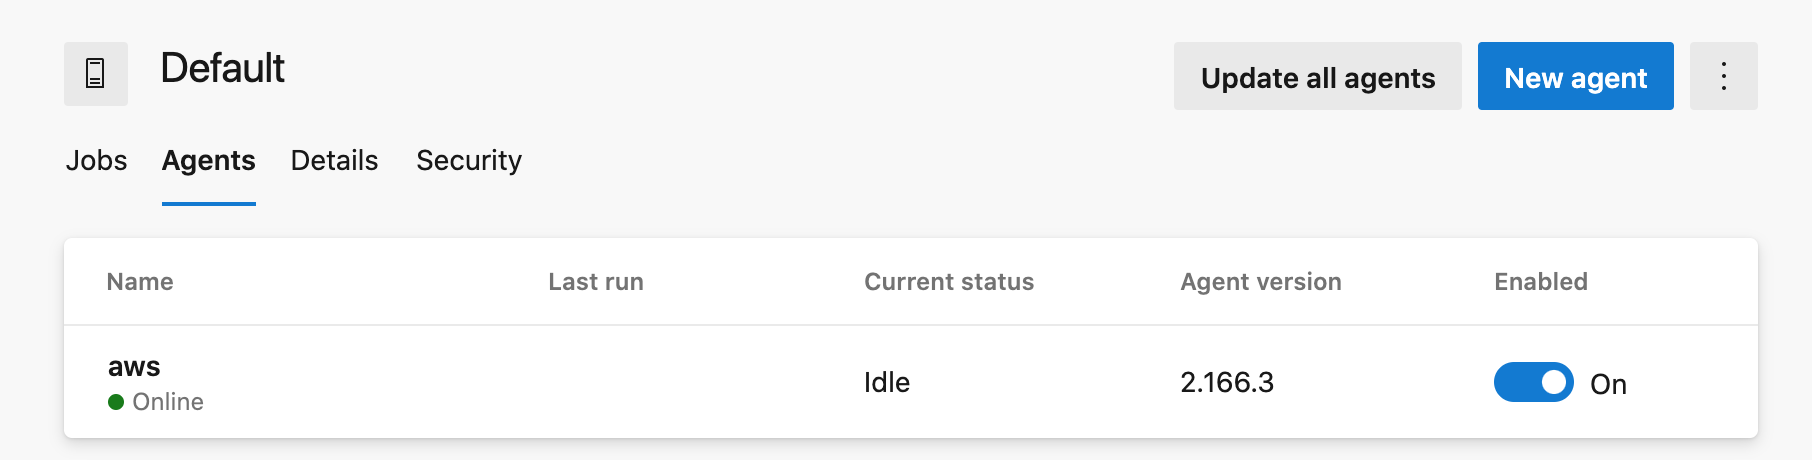
Task: Switch to the Jobs tab
Action: click(x=96, y=160)
